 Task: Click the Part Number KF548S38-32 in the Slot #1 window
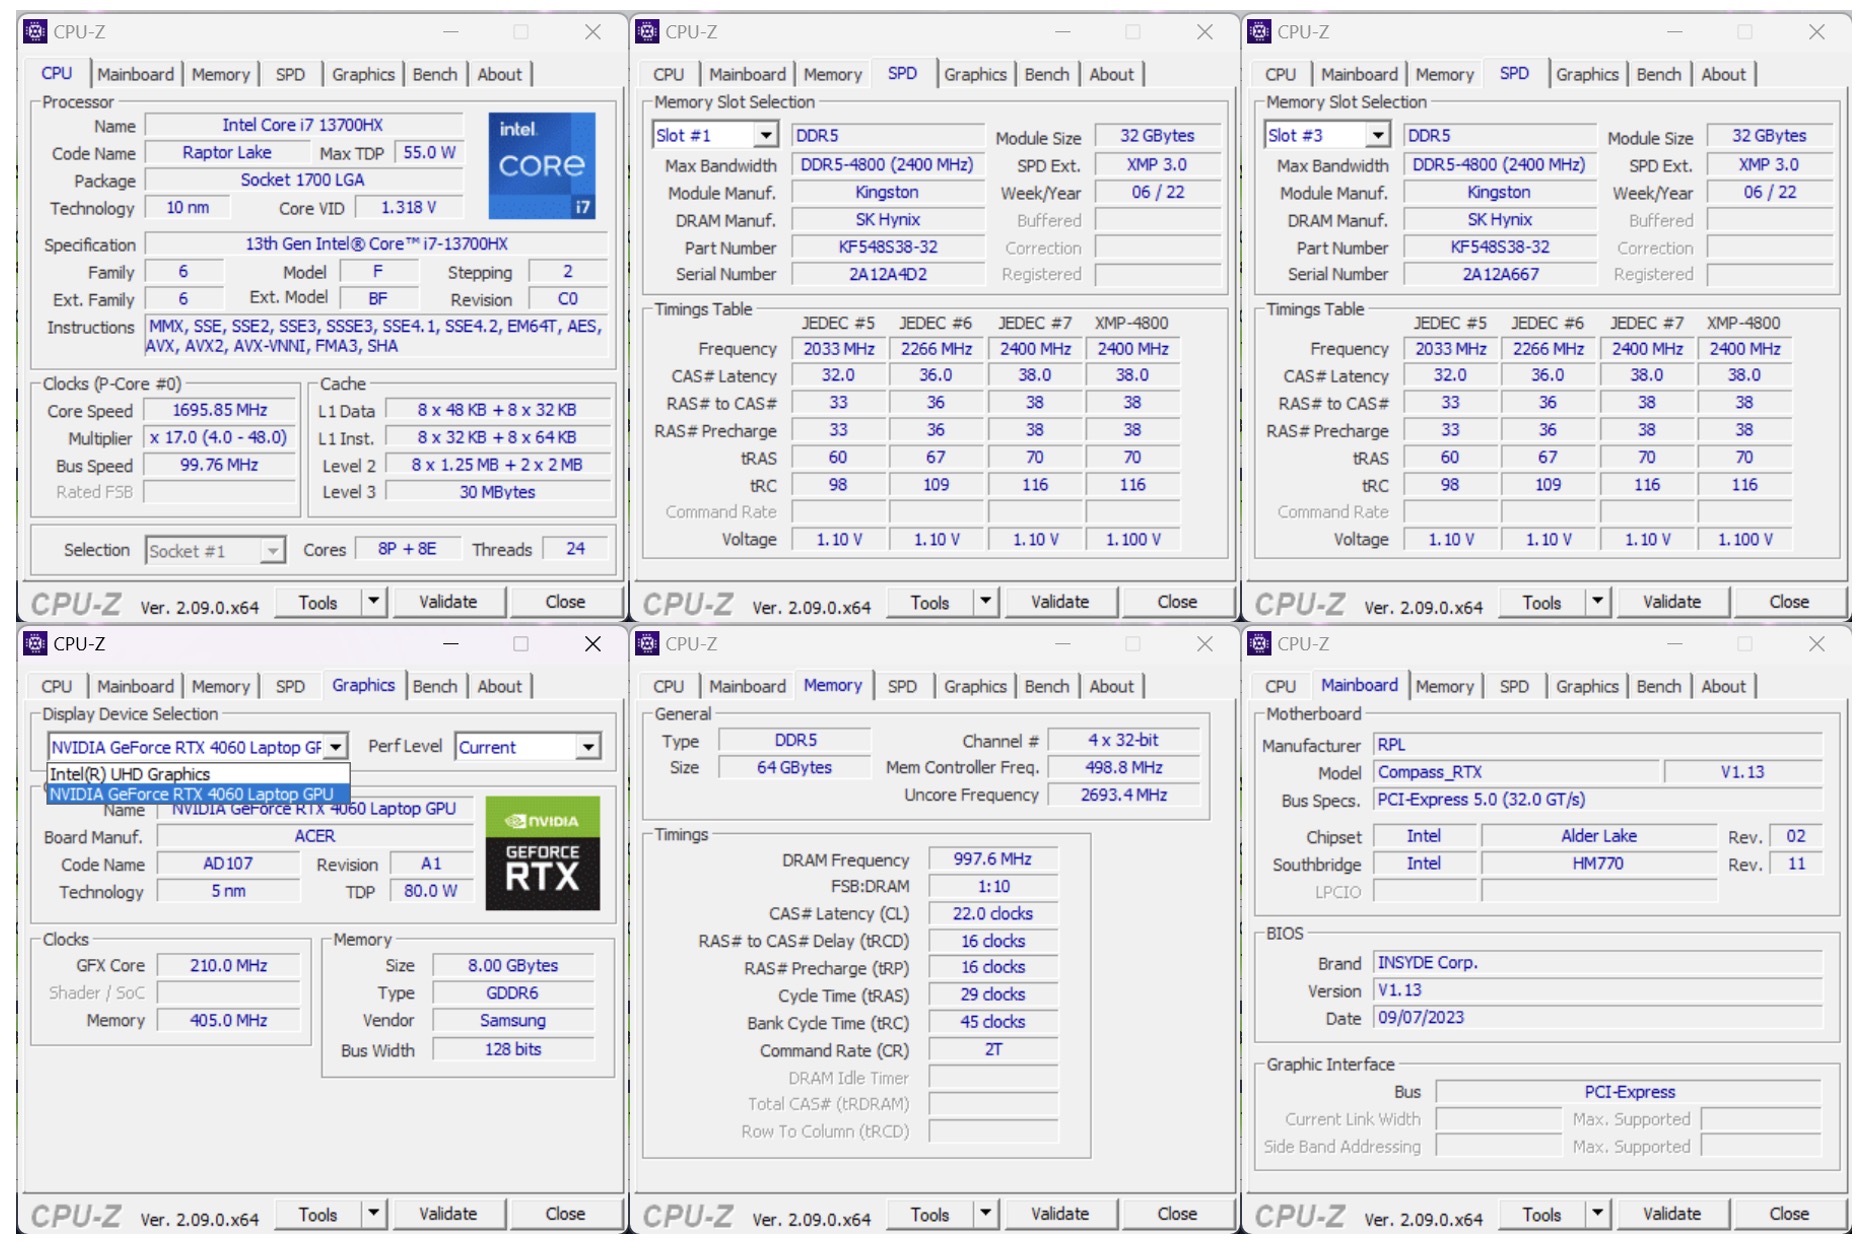888,247
